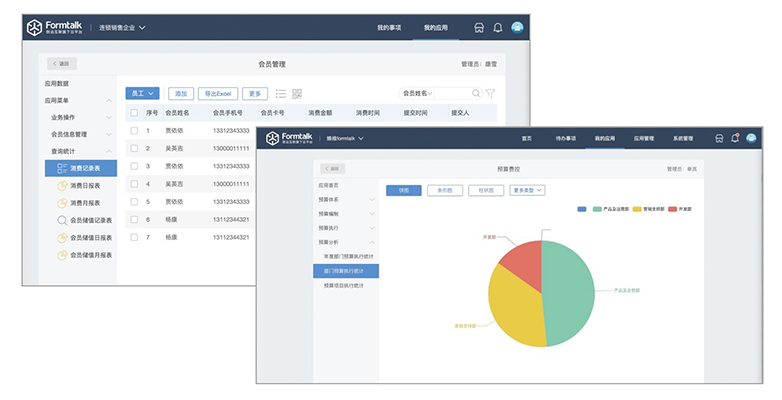
Task: Switch to grid card view icon
Action: 297,93
